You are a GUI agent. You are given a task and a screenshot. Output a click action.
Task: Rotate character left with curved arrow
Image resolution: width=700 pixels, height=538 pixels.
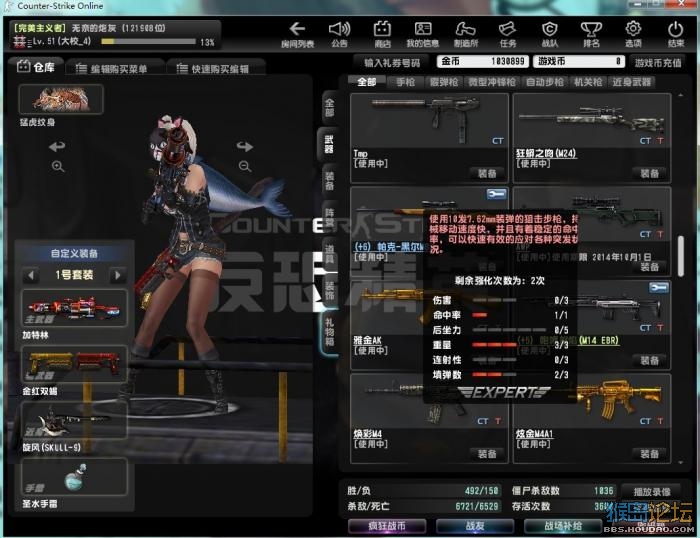(x=57, y=146)
